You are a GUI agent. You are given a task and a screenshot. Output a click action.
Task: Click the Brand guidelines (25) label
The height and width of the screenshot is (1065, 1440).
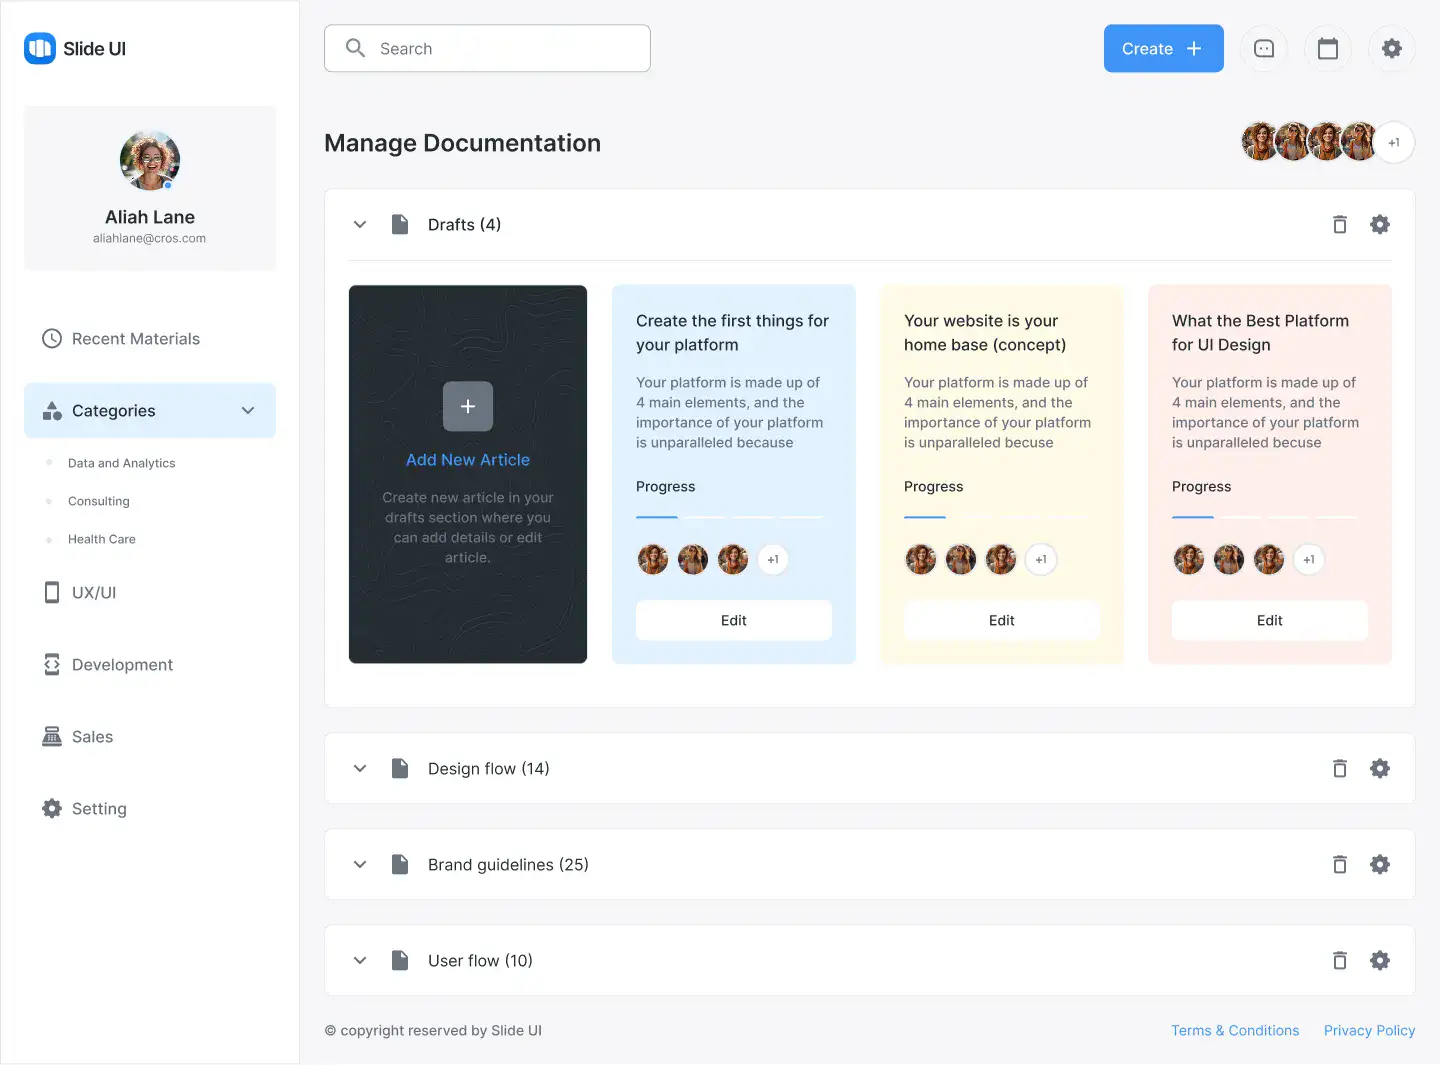coord(508,864)
